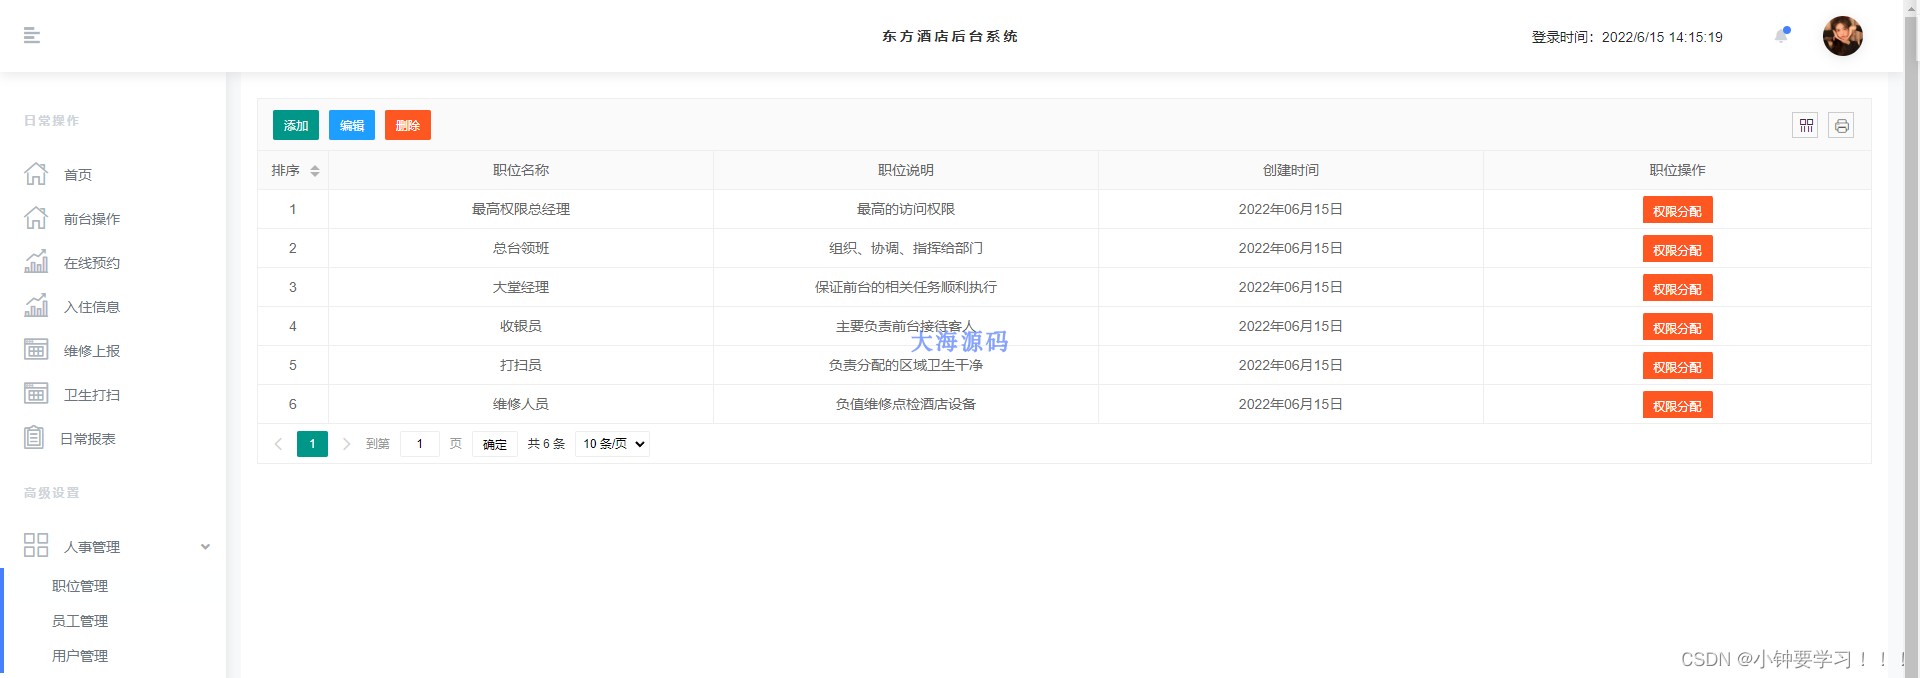Click the clipboard icon beside 日常报表
This screenshot has width=1920, height=678.
[x=34, y=438]
